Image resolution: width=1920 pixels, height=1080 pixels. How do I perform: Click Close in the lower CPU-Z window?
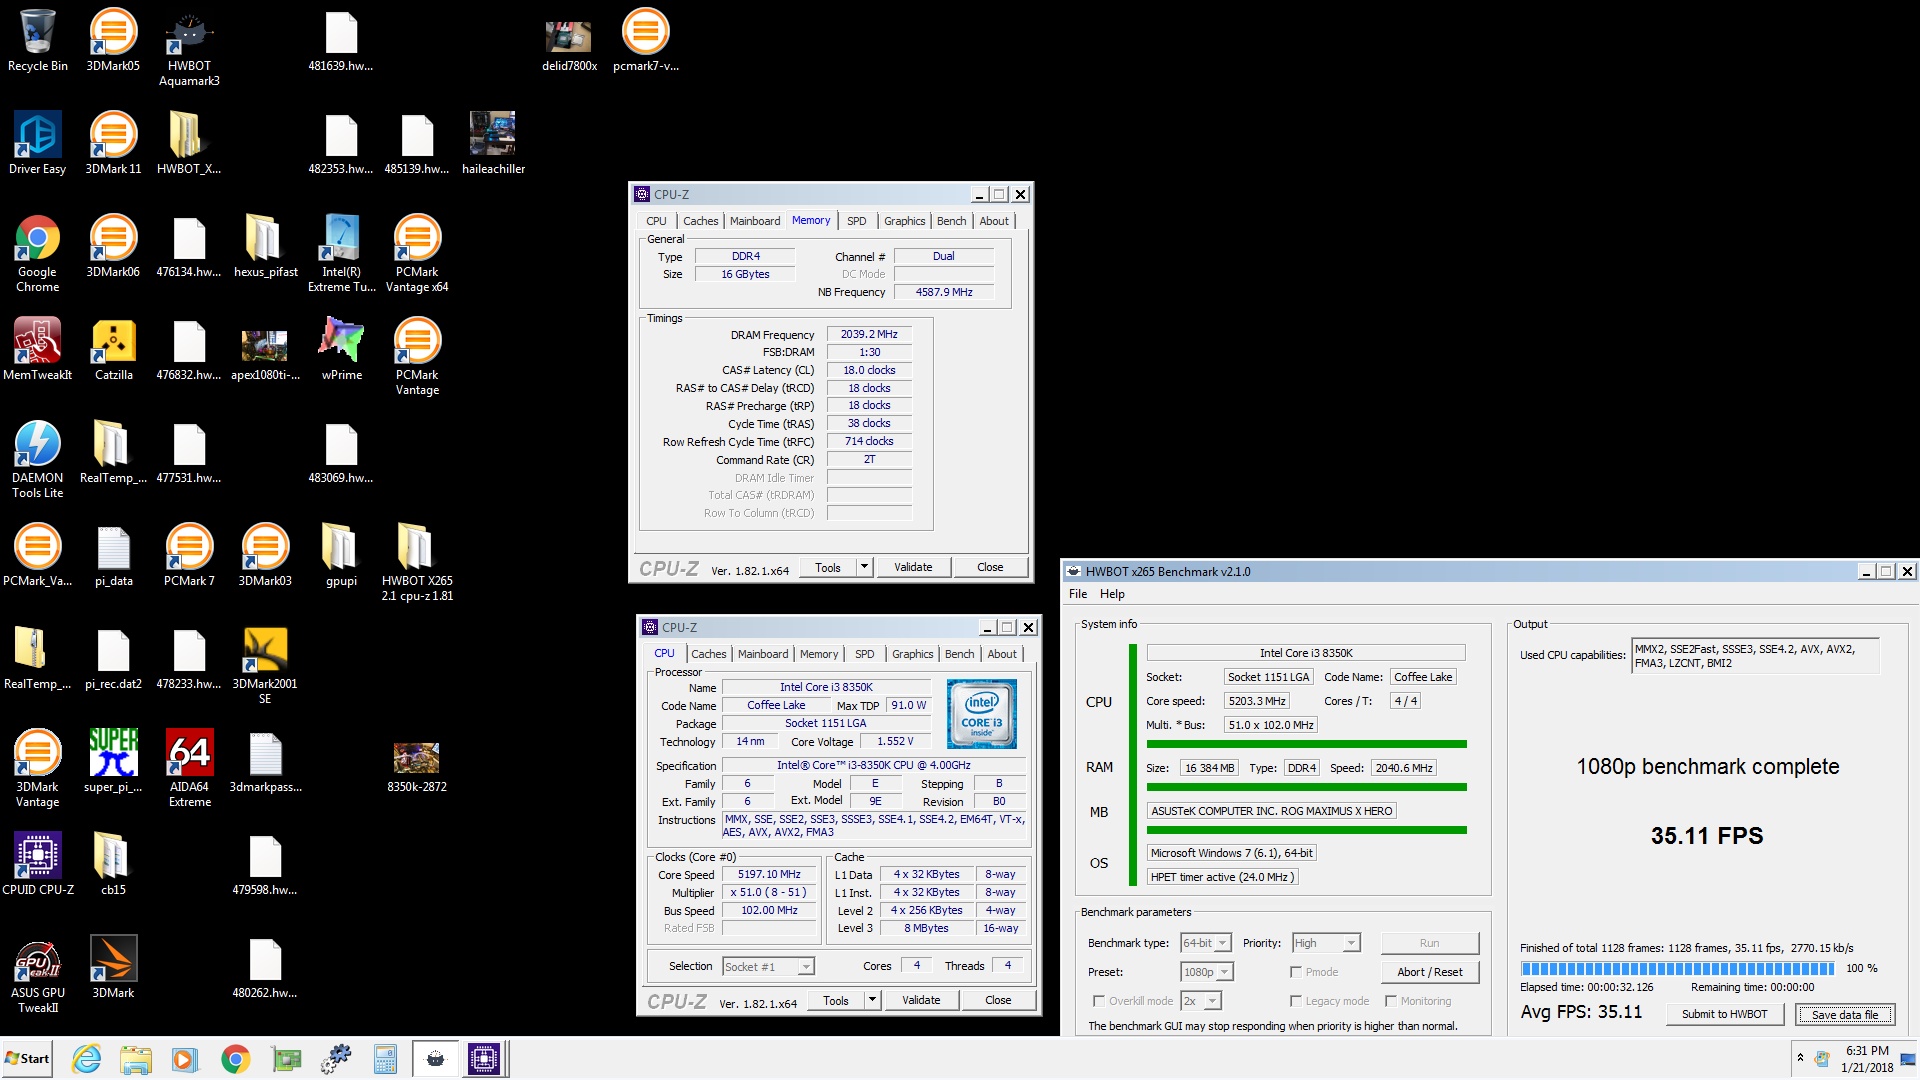(998, 1000)
